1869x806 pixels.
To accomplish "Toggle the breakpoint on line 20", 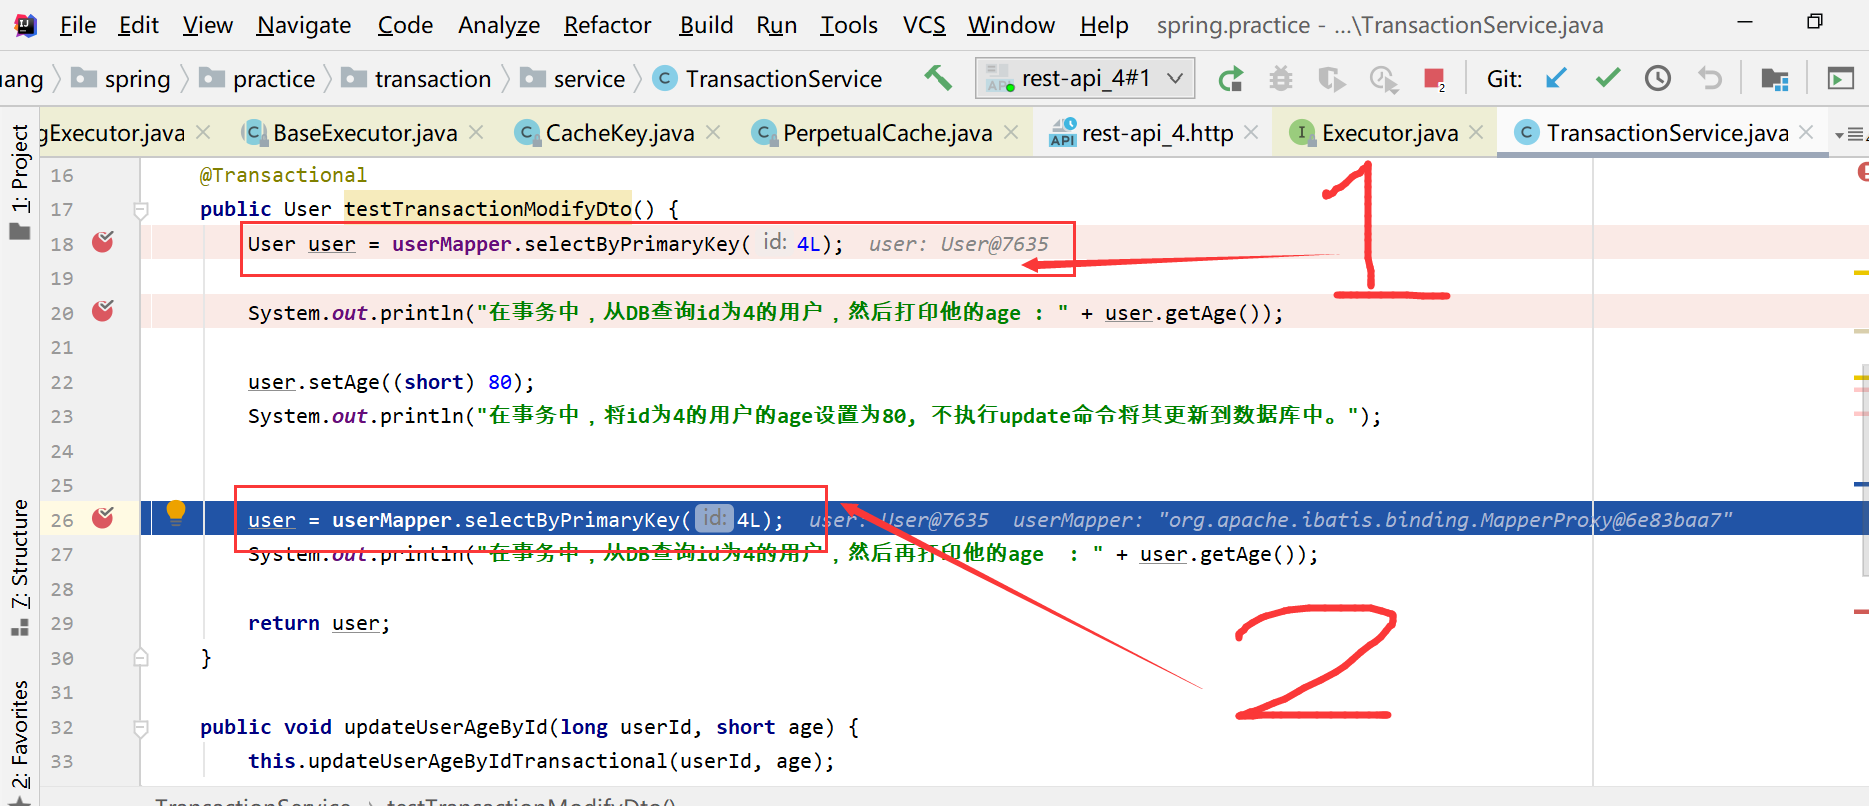I will [103, 311].
